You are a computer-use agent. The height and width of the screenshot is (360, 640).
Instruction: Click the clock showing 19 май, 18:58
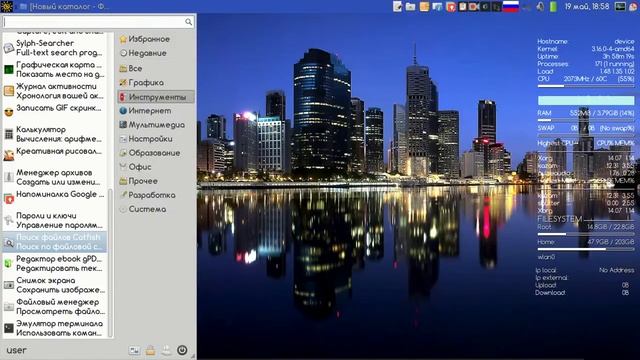pos(587,7)
